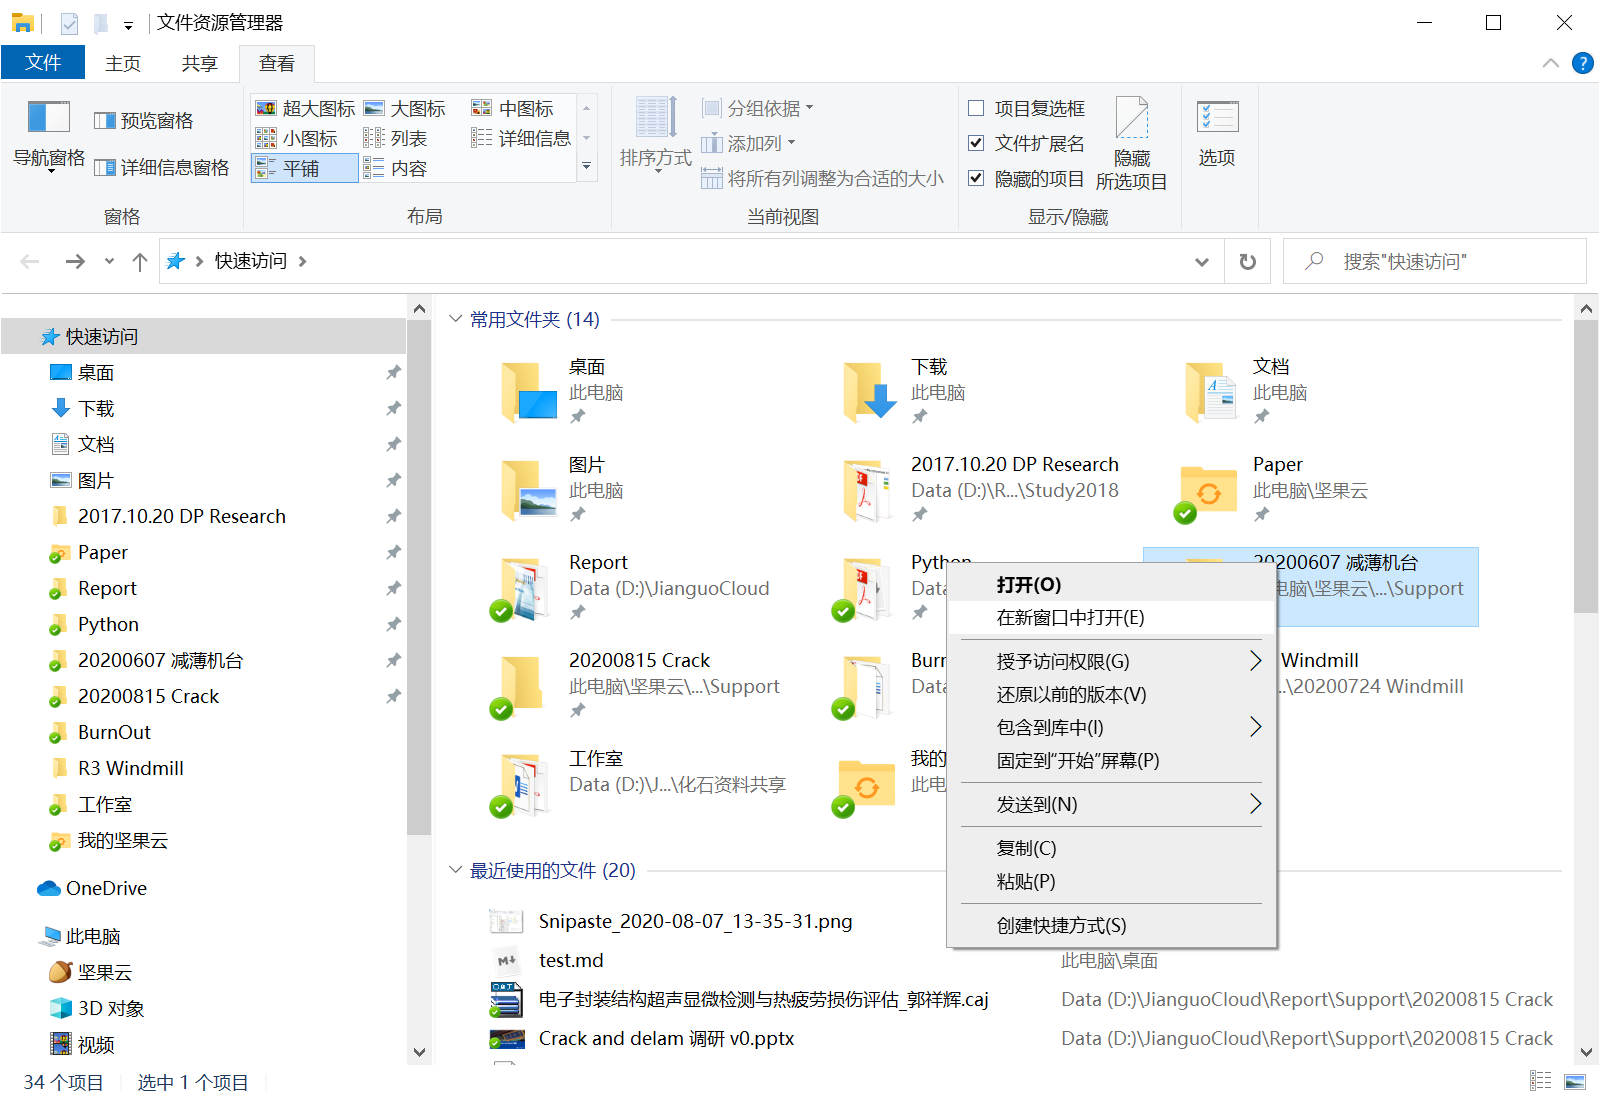Click inside the 搜索"快速访问" search box

pos(1430,261)
